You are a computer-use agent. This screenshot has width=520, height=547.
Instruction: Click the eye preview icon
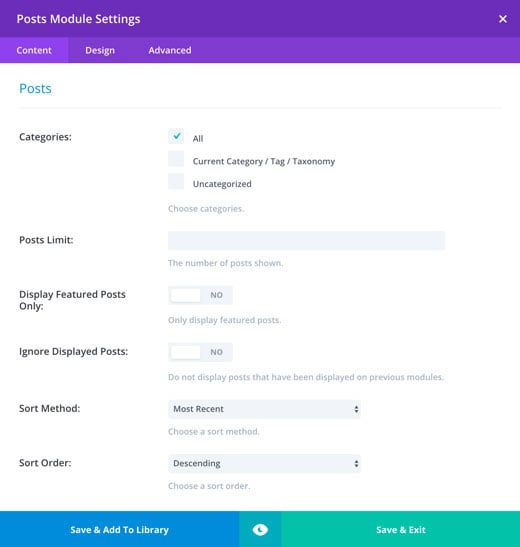point(260,530)
